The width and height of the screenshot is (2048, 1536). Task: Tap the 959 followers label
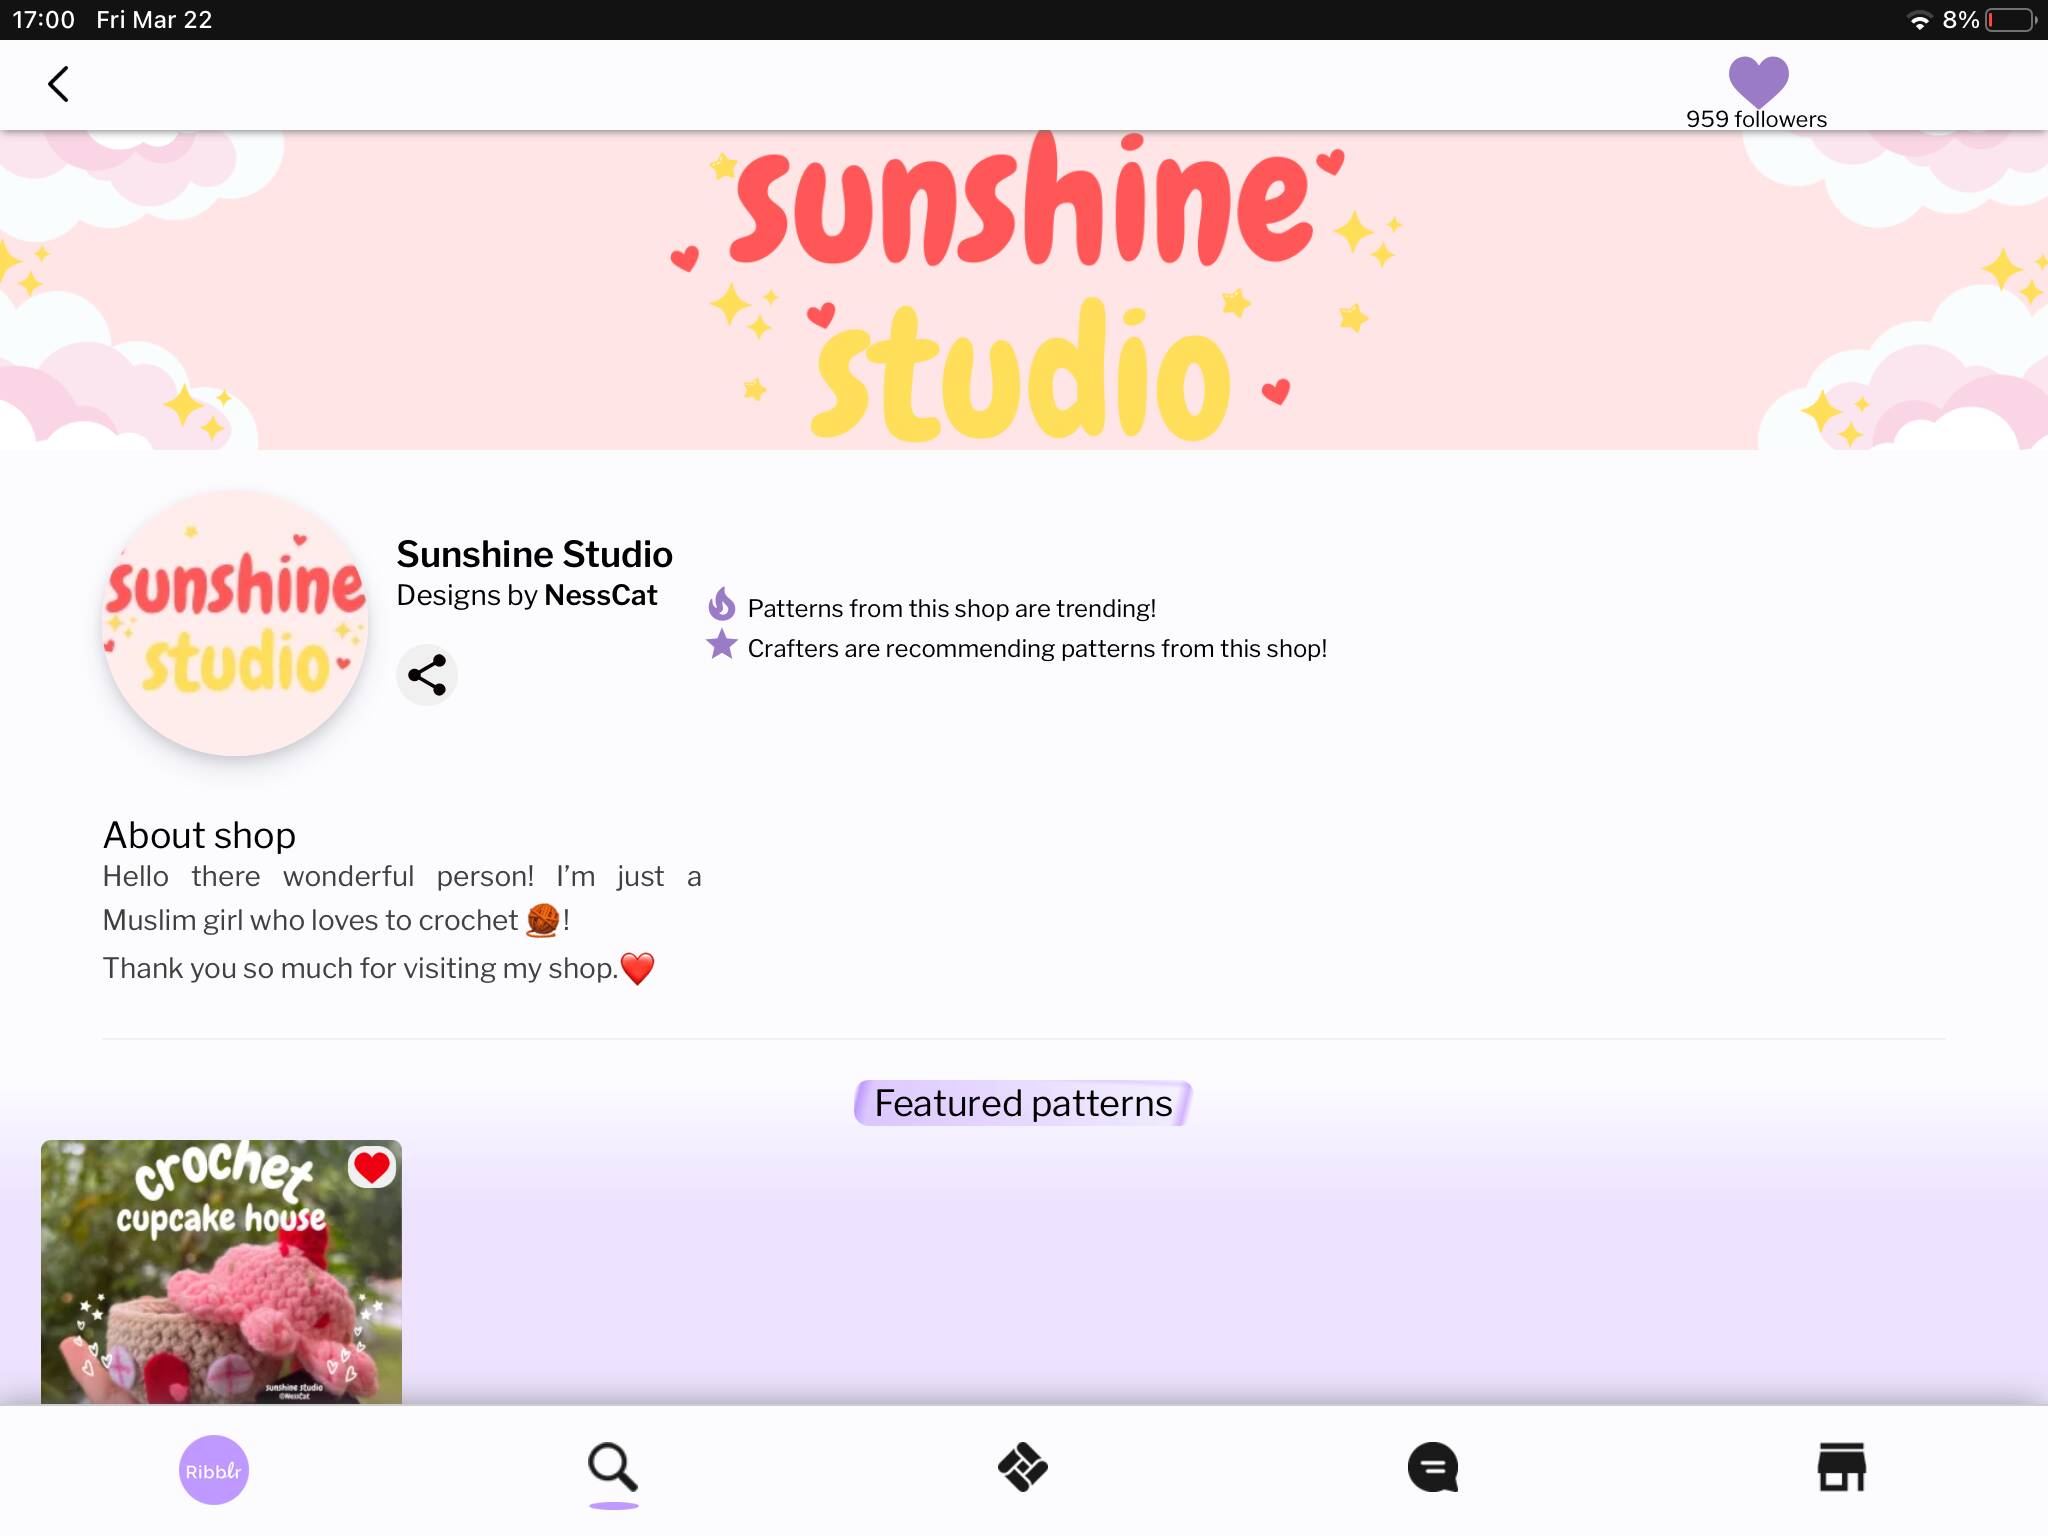pyautogui.click(x=1756, y=119)
